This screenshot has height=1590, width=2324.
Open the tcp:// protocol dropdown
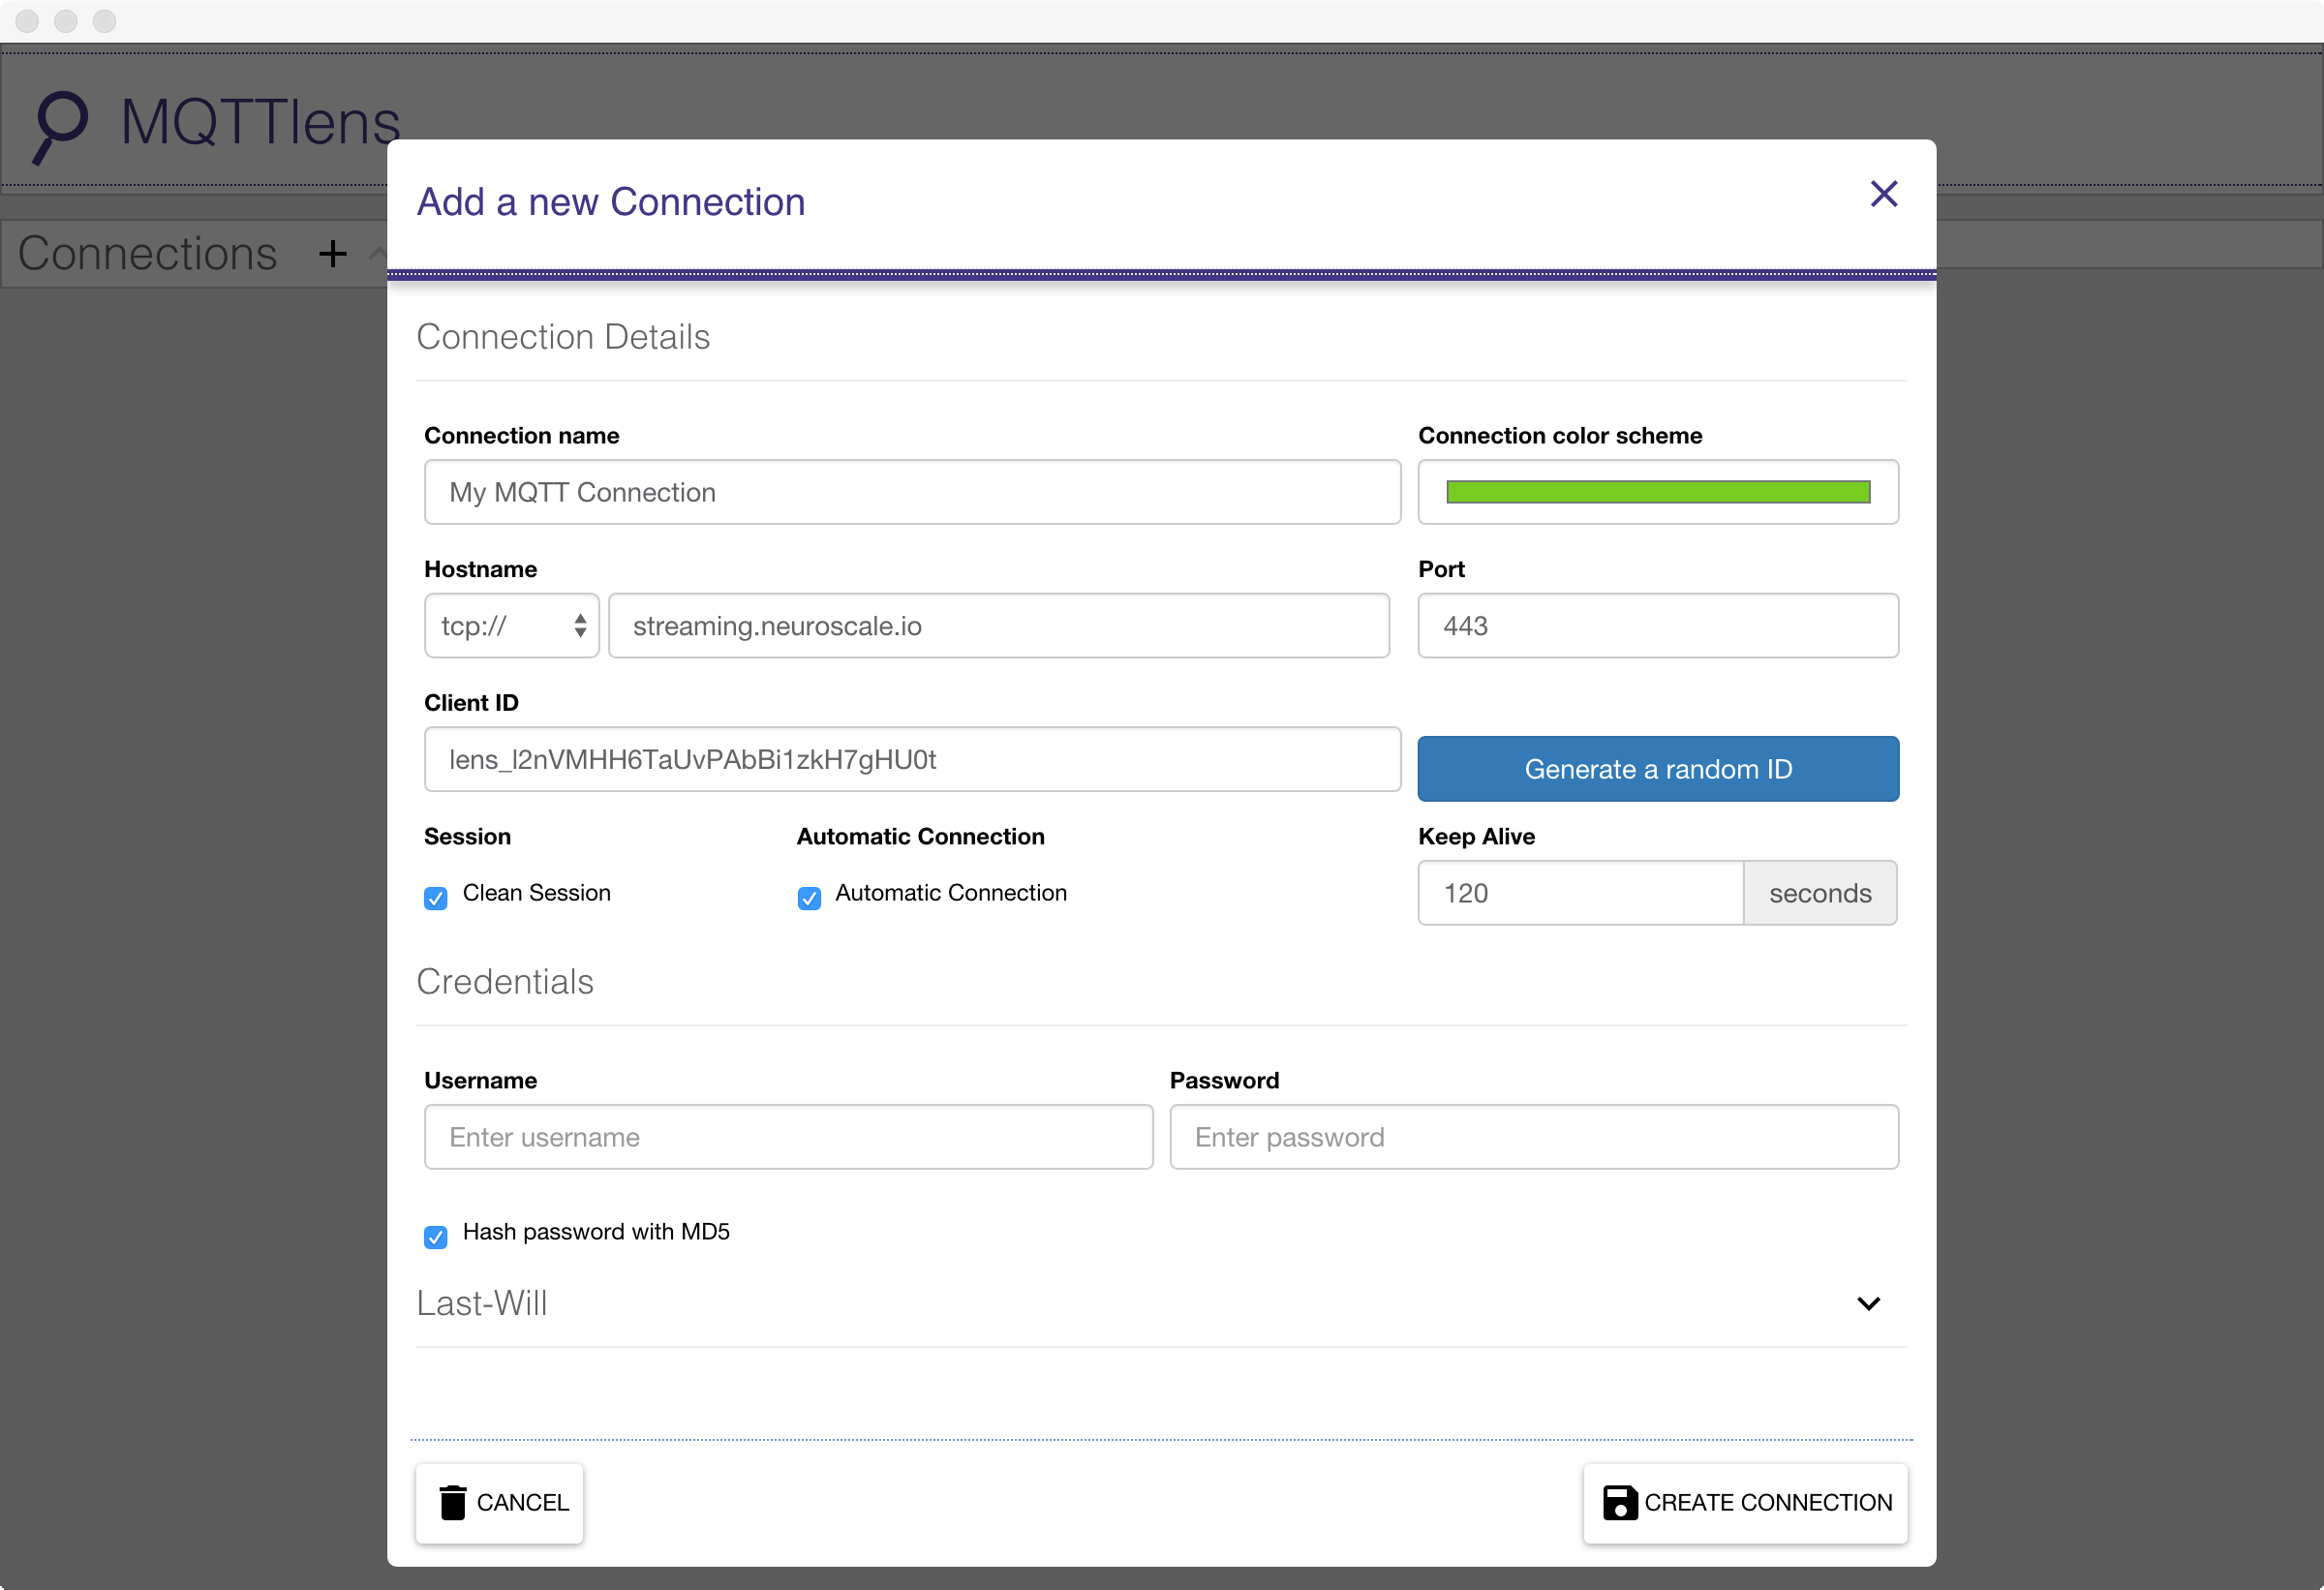[x=512, y=626]
